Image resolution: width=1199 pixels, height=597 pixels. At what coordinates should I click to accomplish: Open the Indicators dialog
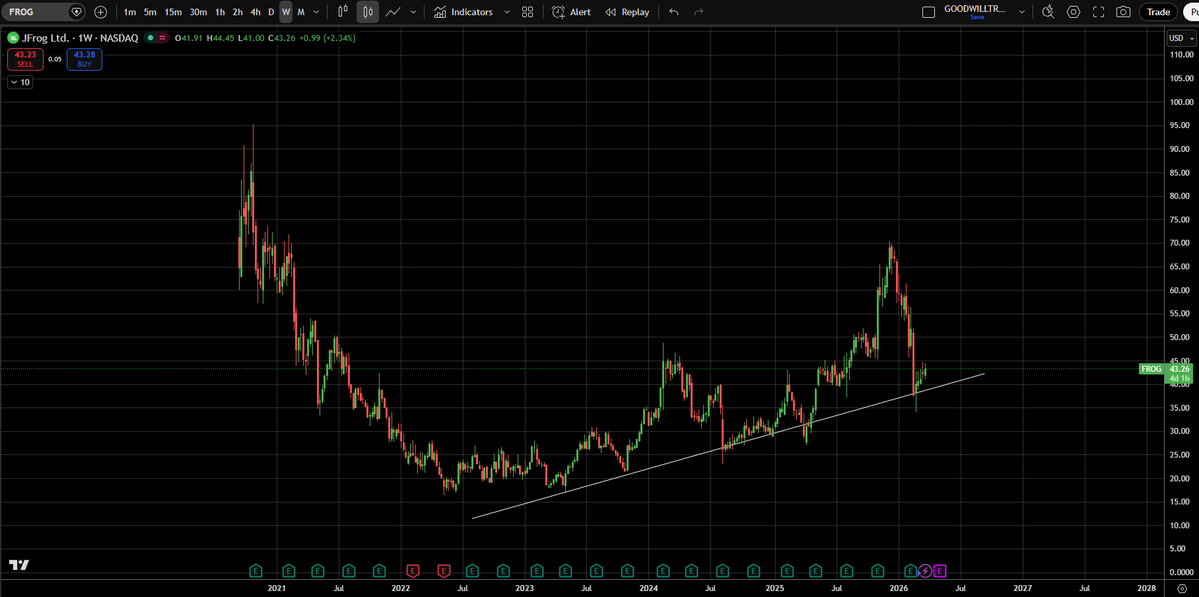click(463, 12)
